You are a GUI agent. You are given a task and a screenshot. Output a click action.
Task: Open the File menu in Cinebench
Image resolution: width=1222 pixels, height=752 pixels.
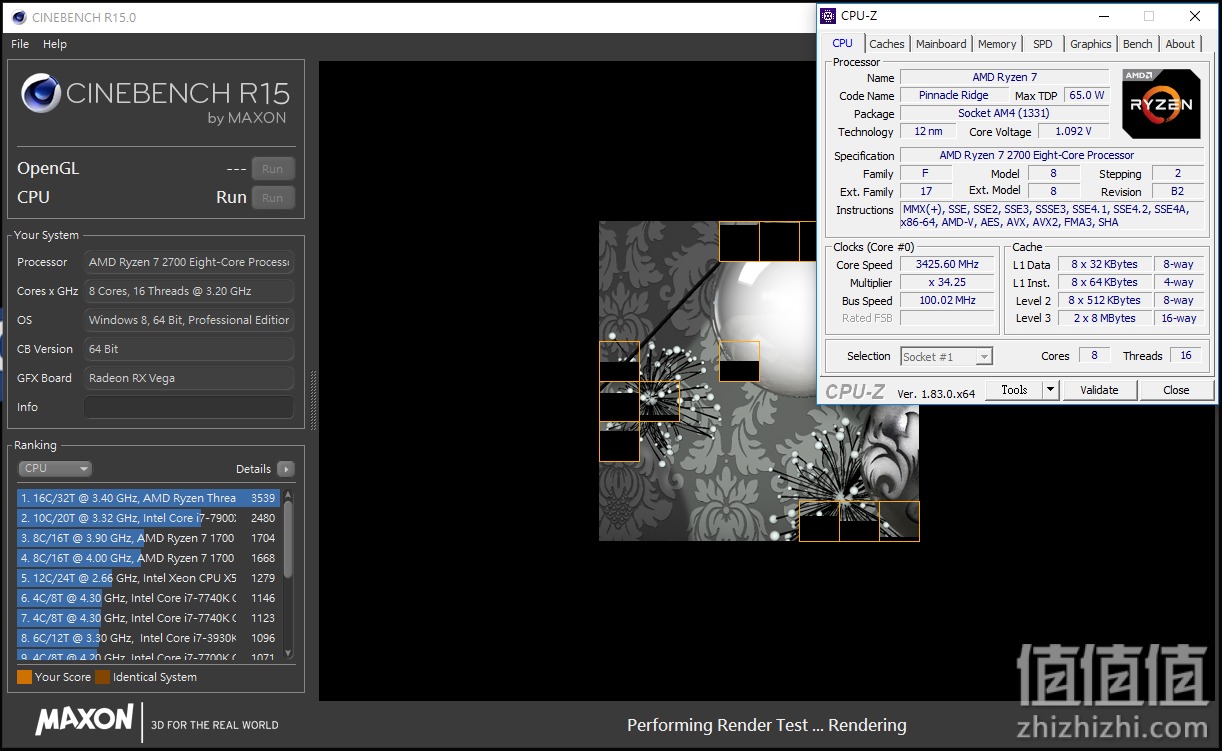pos(20,44)
